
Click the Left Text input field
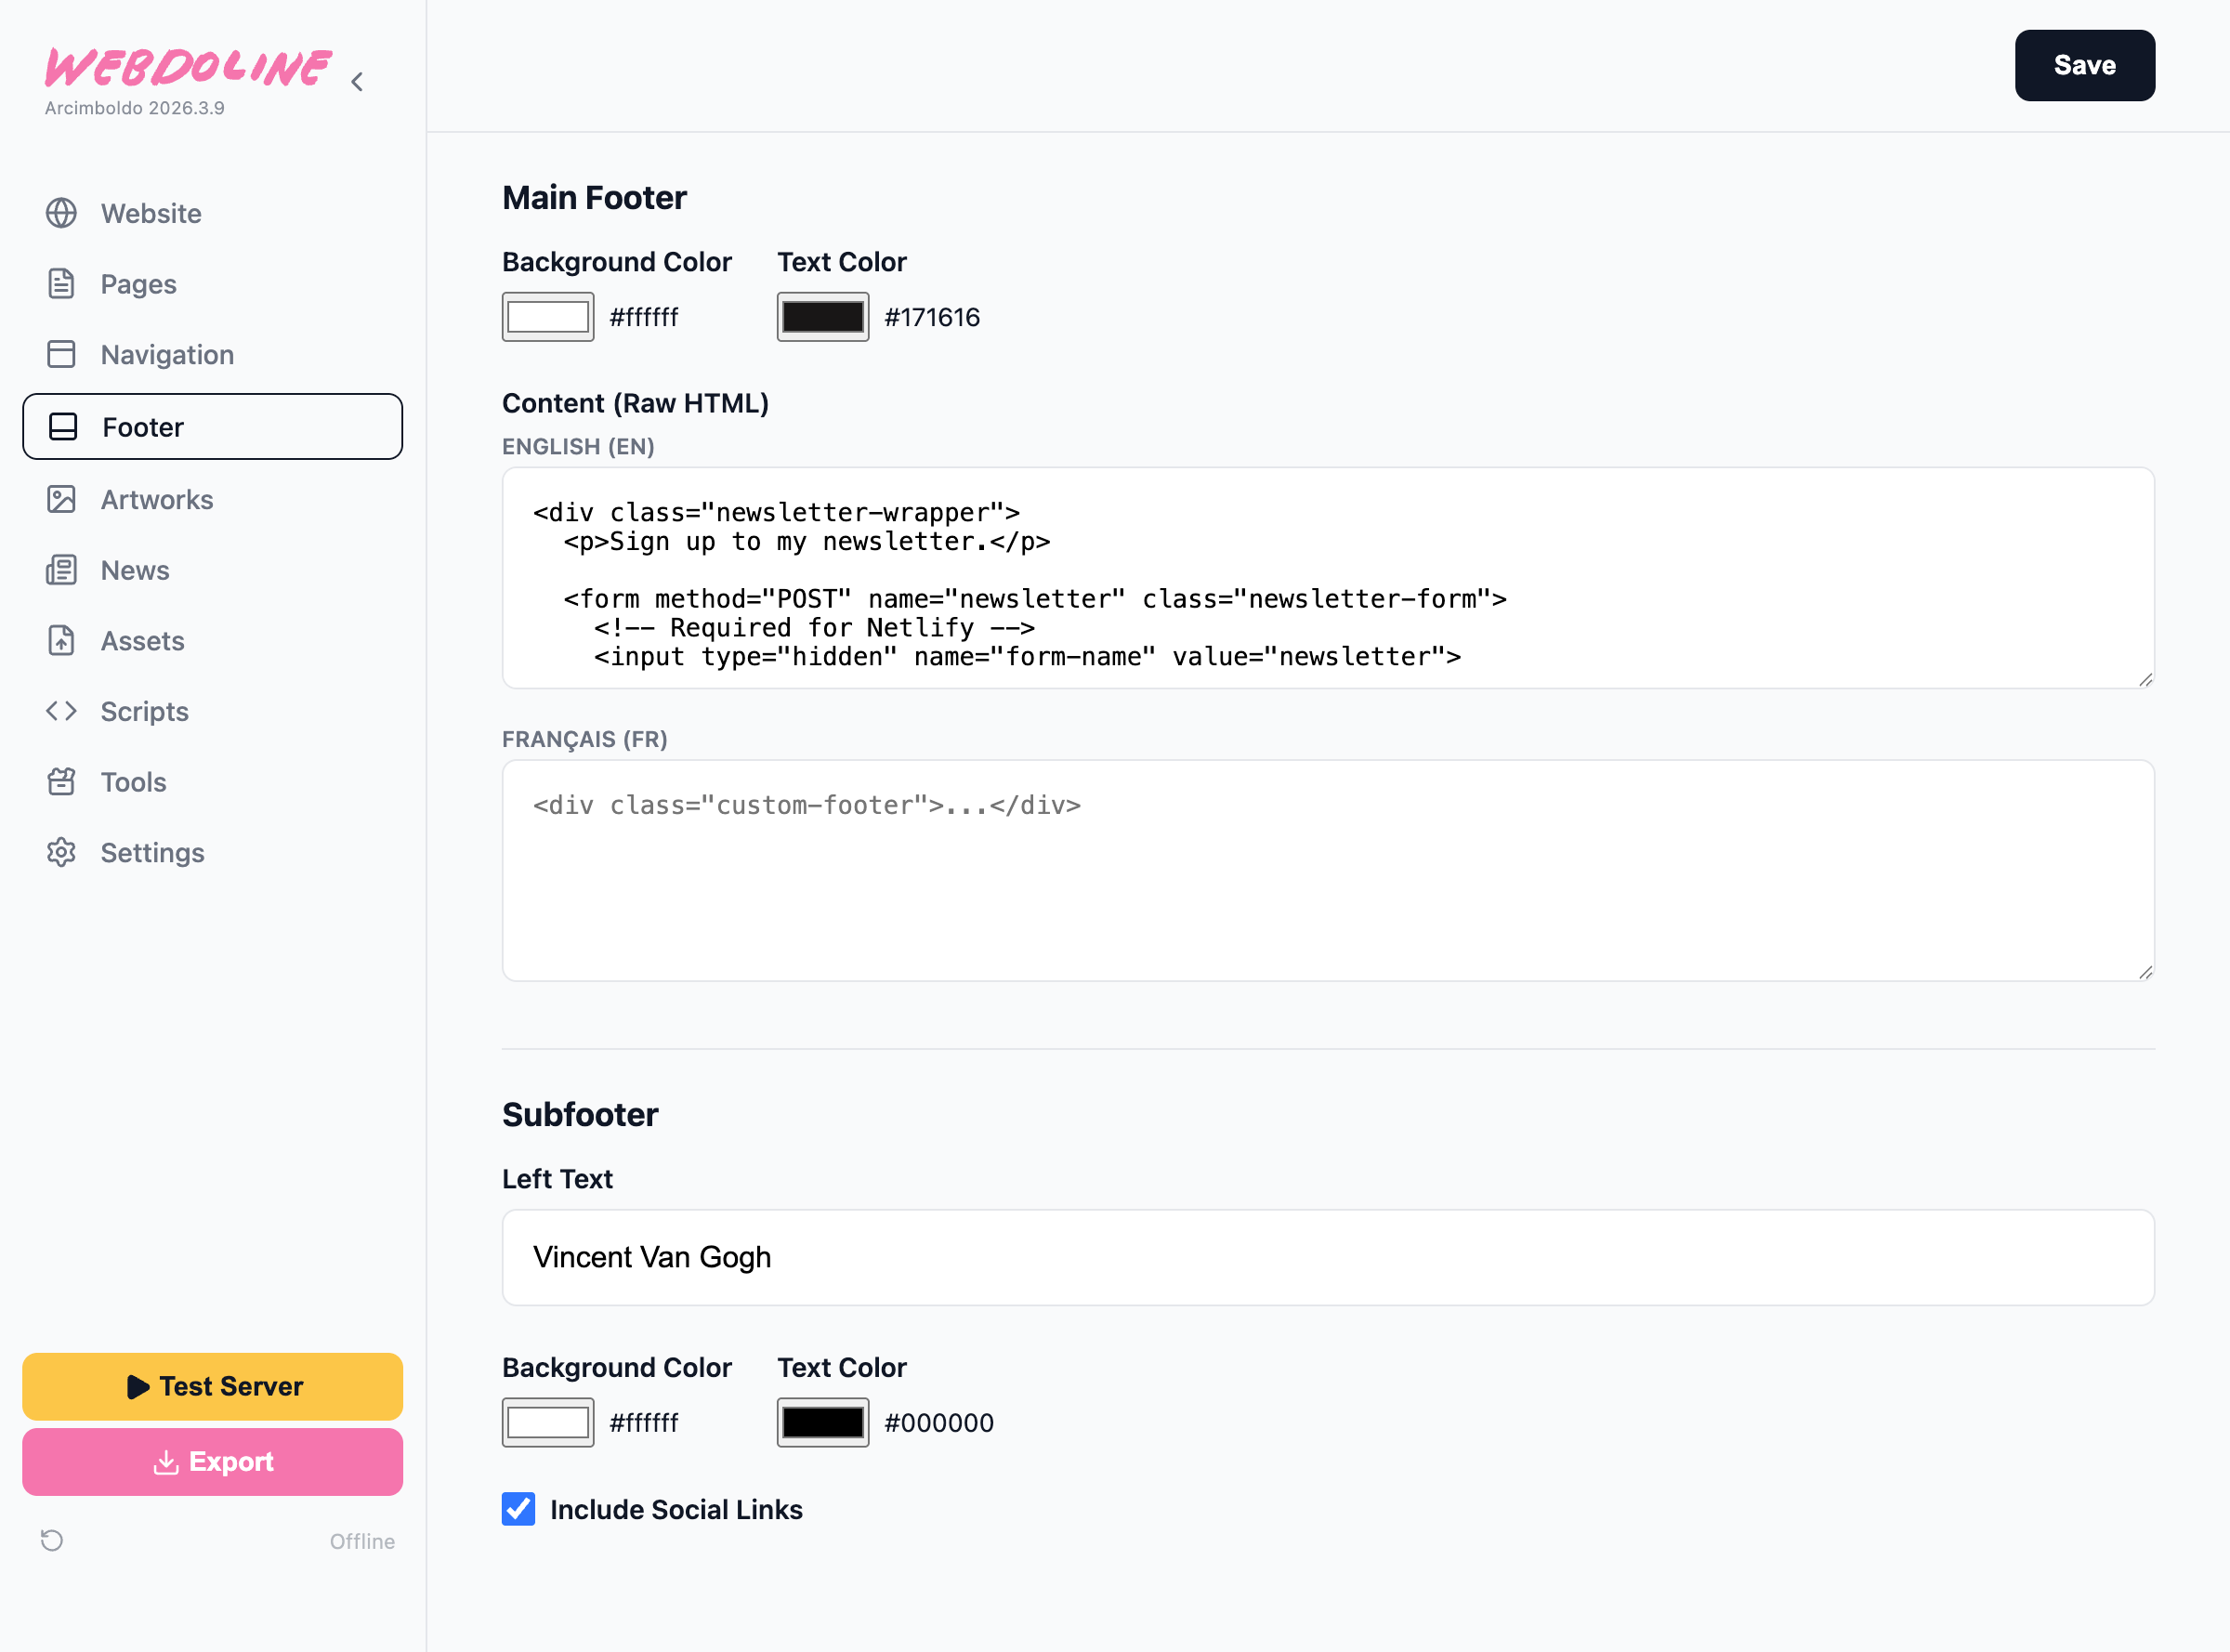point(1327,1257)
